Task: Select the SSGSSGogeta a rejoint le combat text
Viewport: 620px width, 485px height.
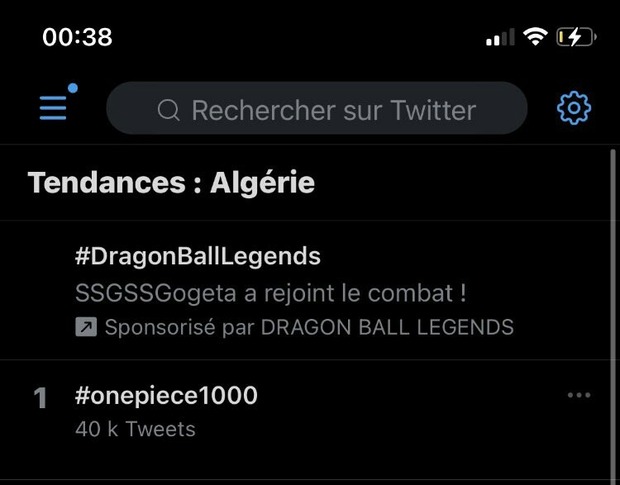Action: [x=272, y=294]
